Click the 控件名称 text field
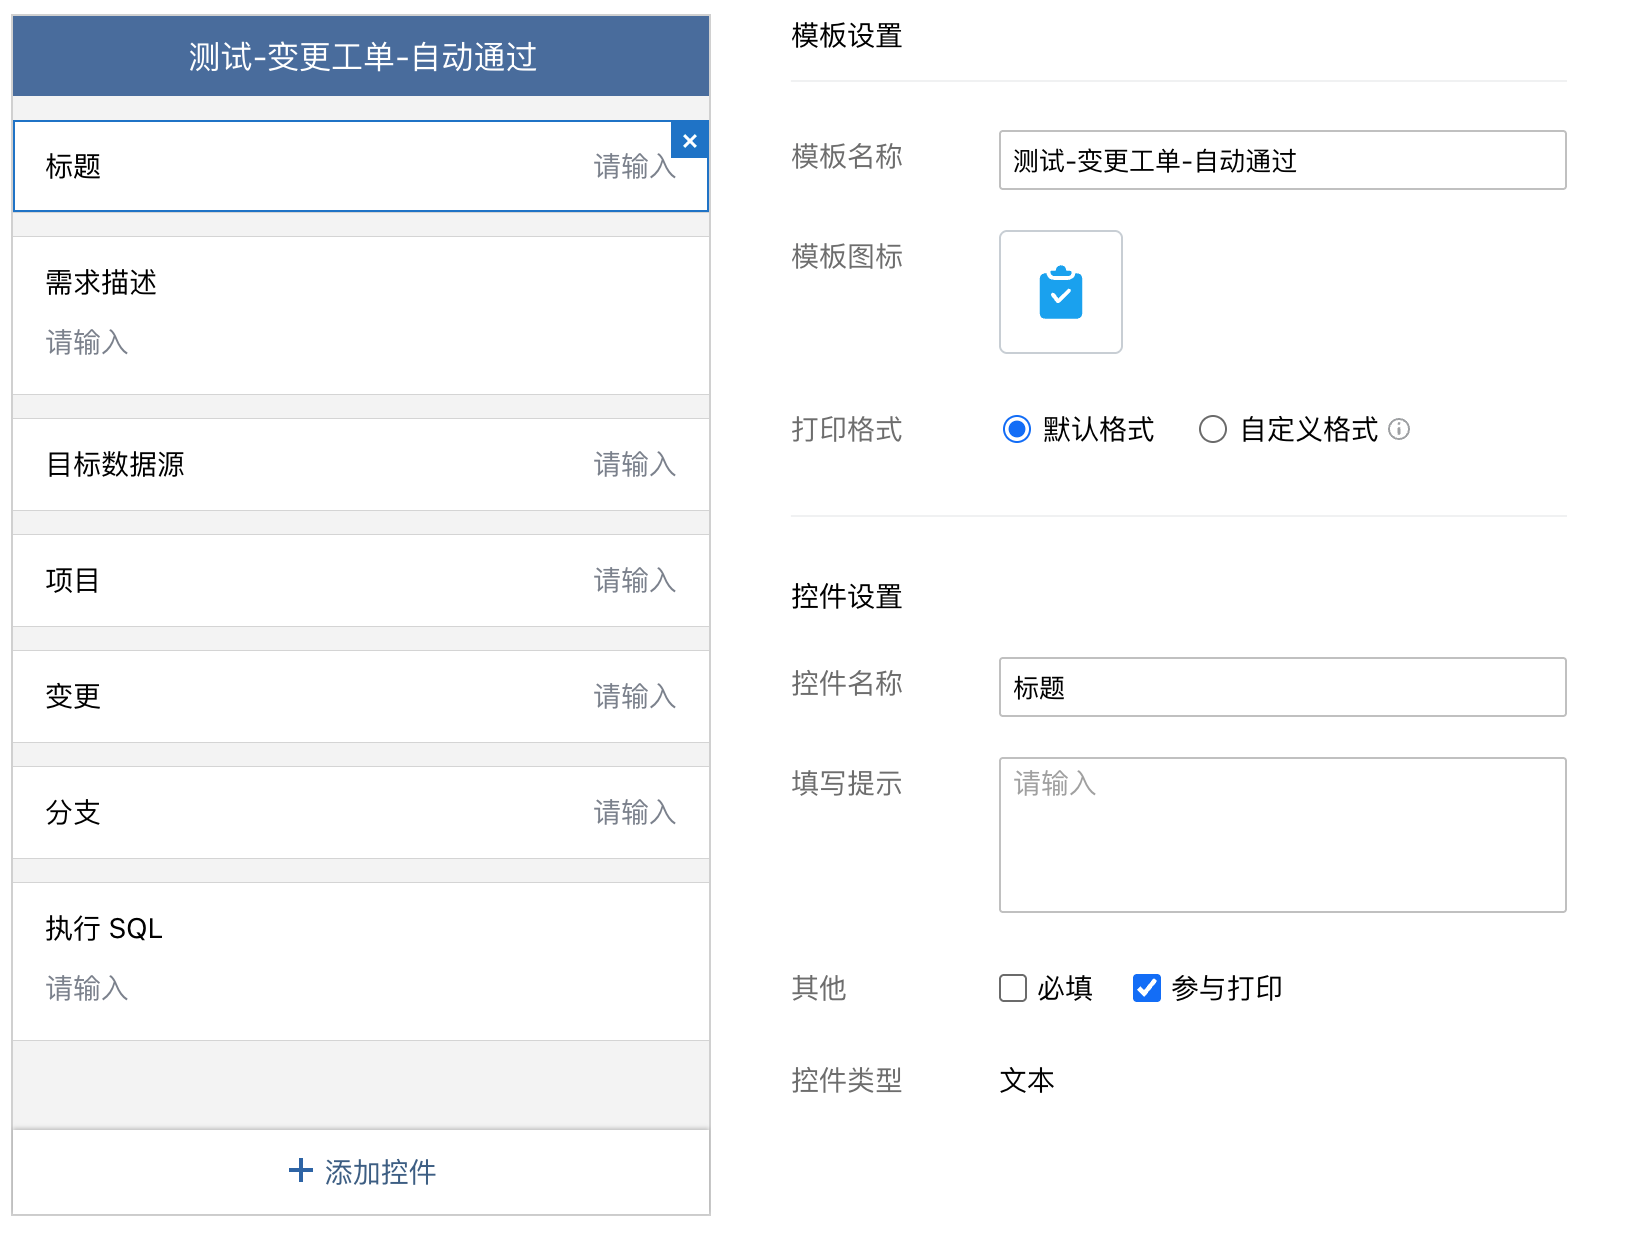Image resolution: width=1630 pixels, height=1234 pixels. point(1282,687)
